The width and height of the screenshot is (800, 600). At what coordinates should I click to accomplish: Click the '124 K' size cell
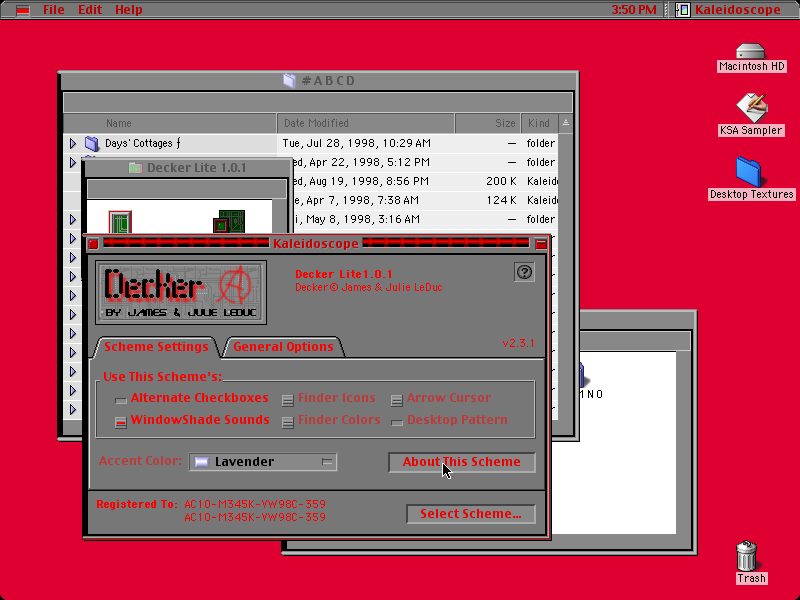click(x=501, y=200)
